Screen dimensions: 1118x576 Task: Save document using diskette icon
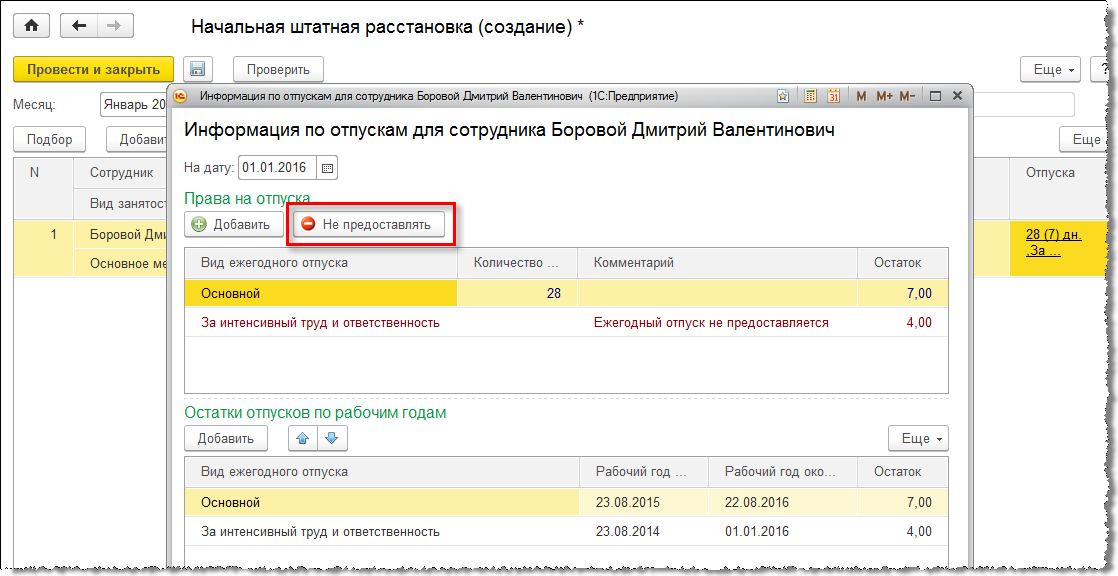point(198,69)
